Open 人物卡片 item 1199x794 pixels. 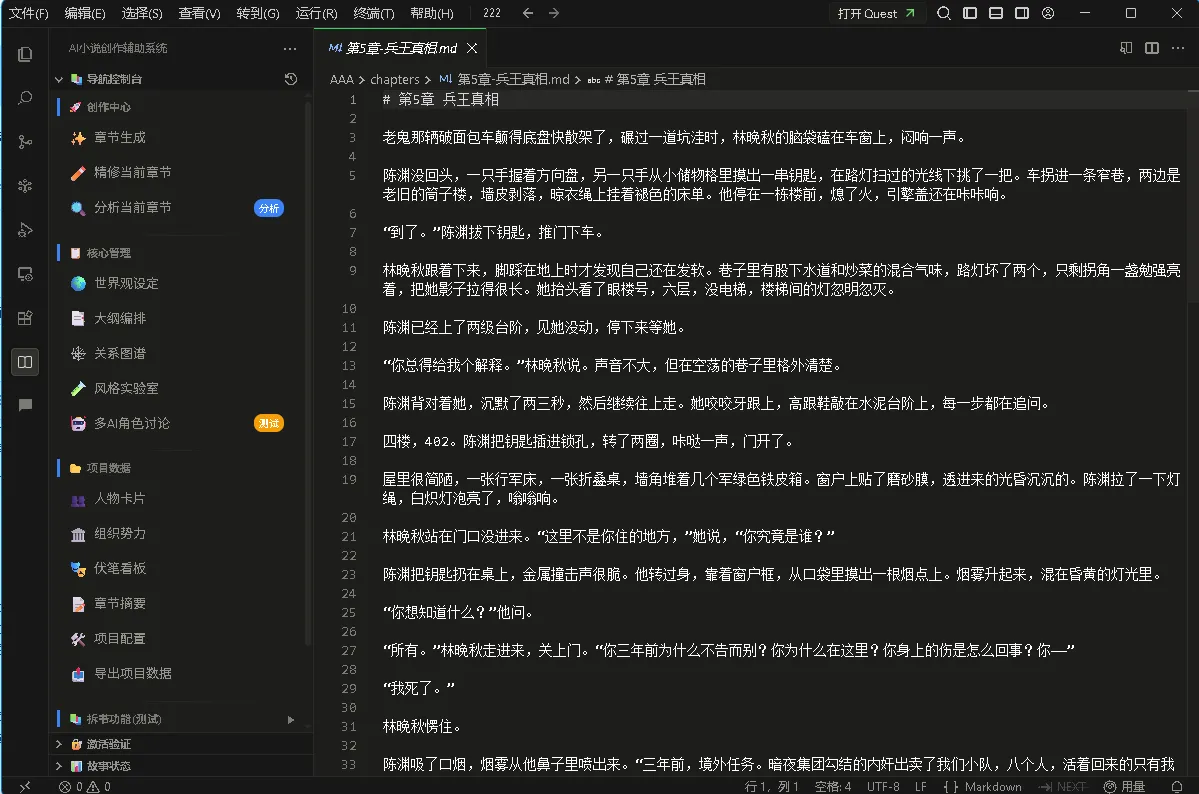(119, 499)
